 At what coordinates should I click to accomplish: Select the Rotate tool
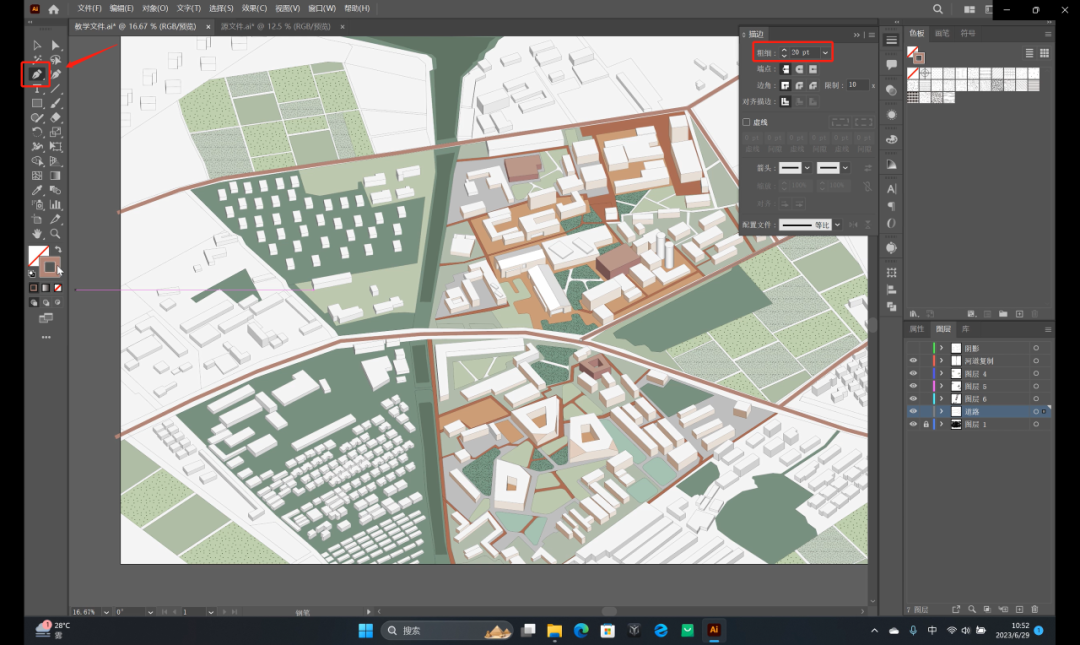[x=37, y=132]
